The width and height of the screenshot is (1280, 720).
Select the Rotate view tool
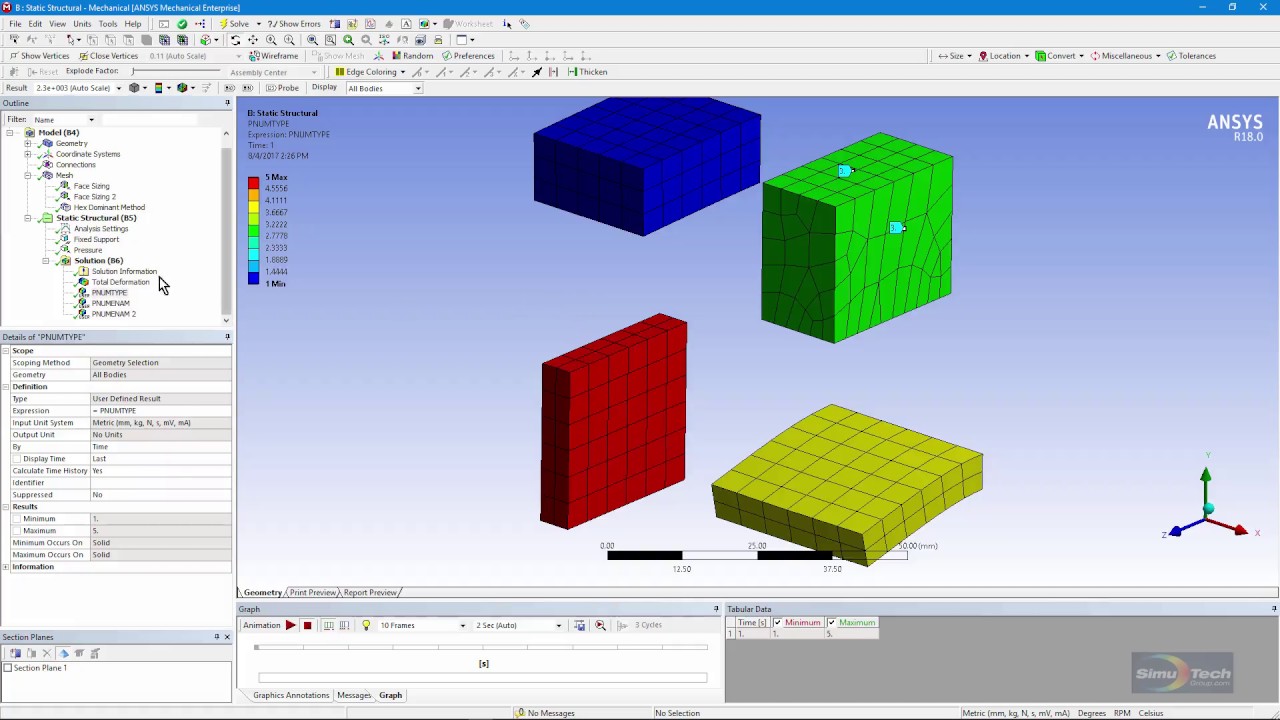[x=235, y=40]
